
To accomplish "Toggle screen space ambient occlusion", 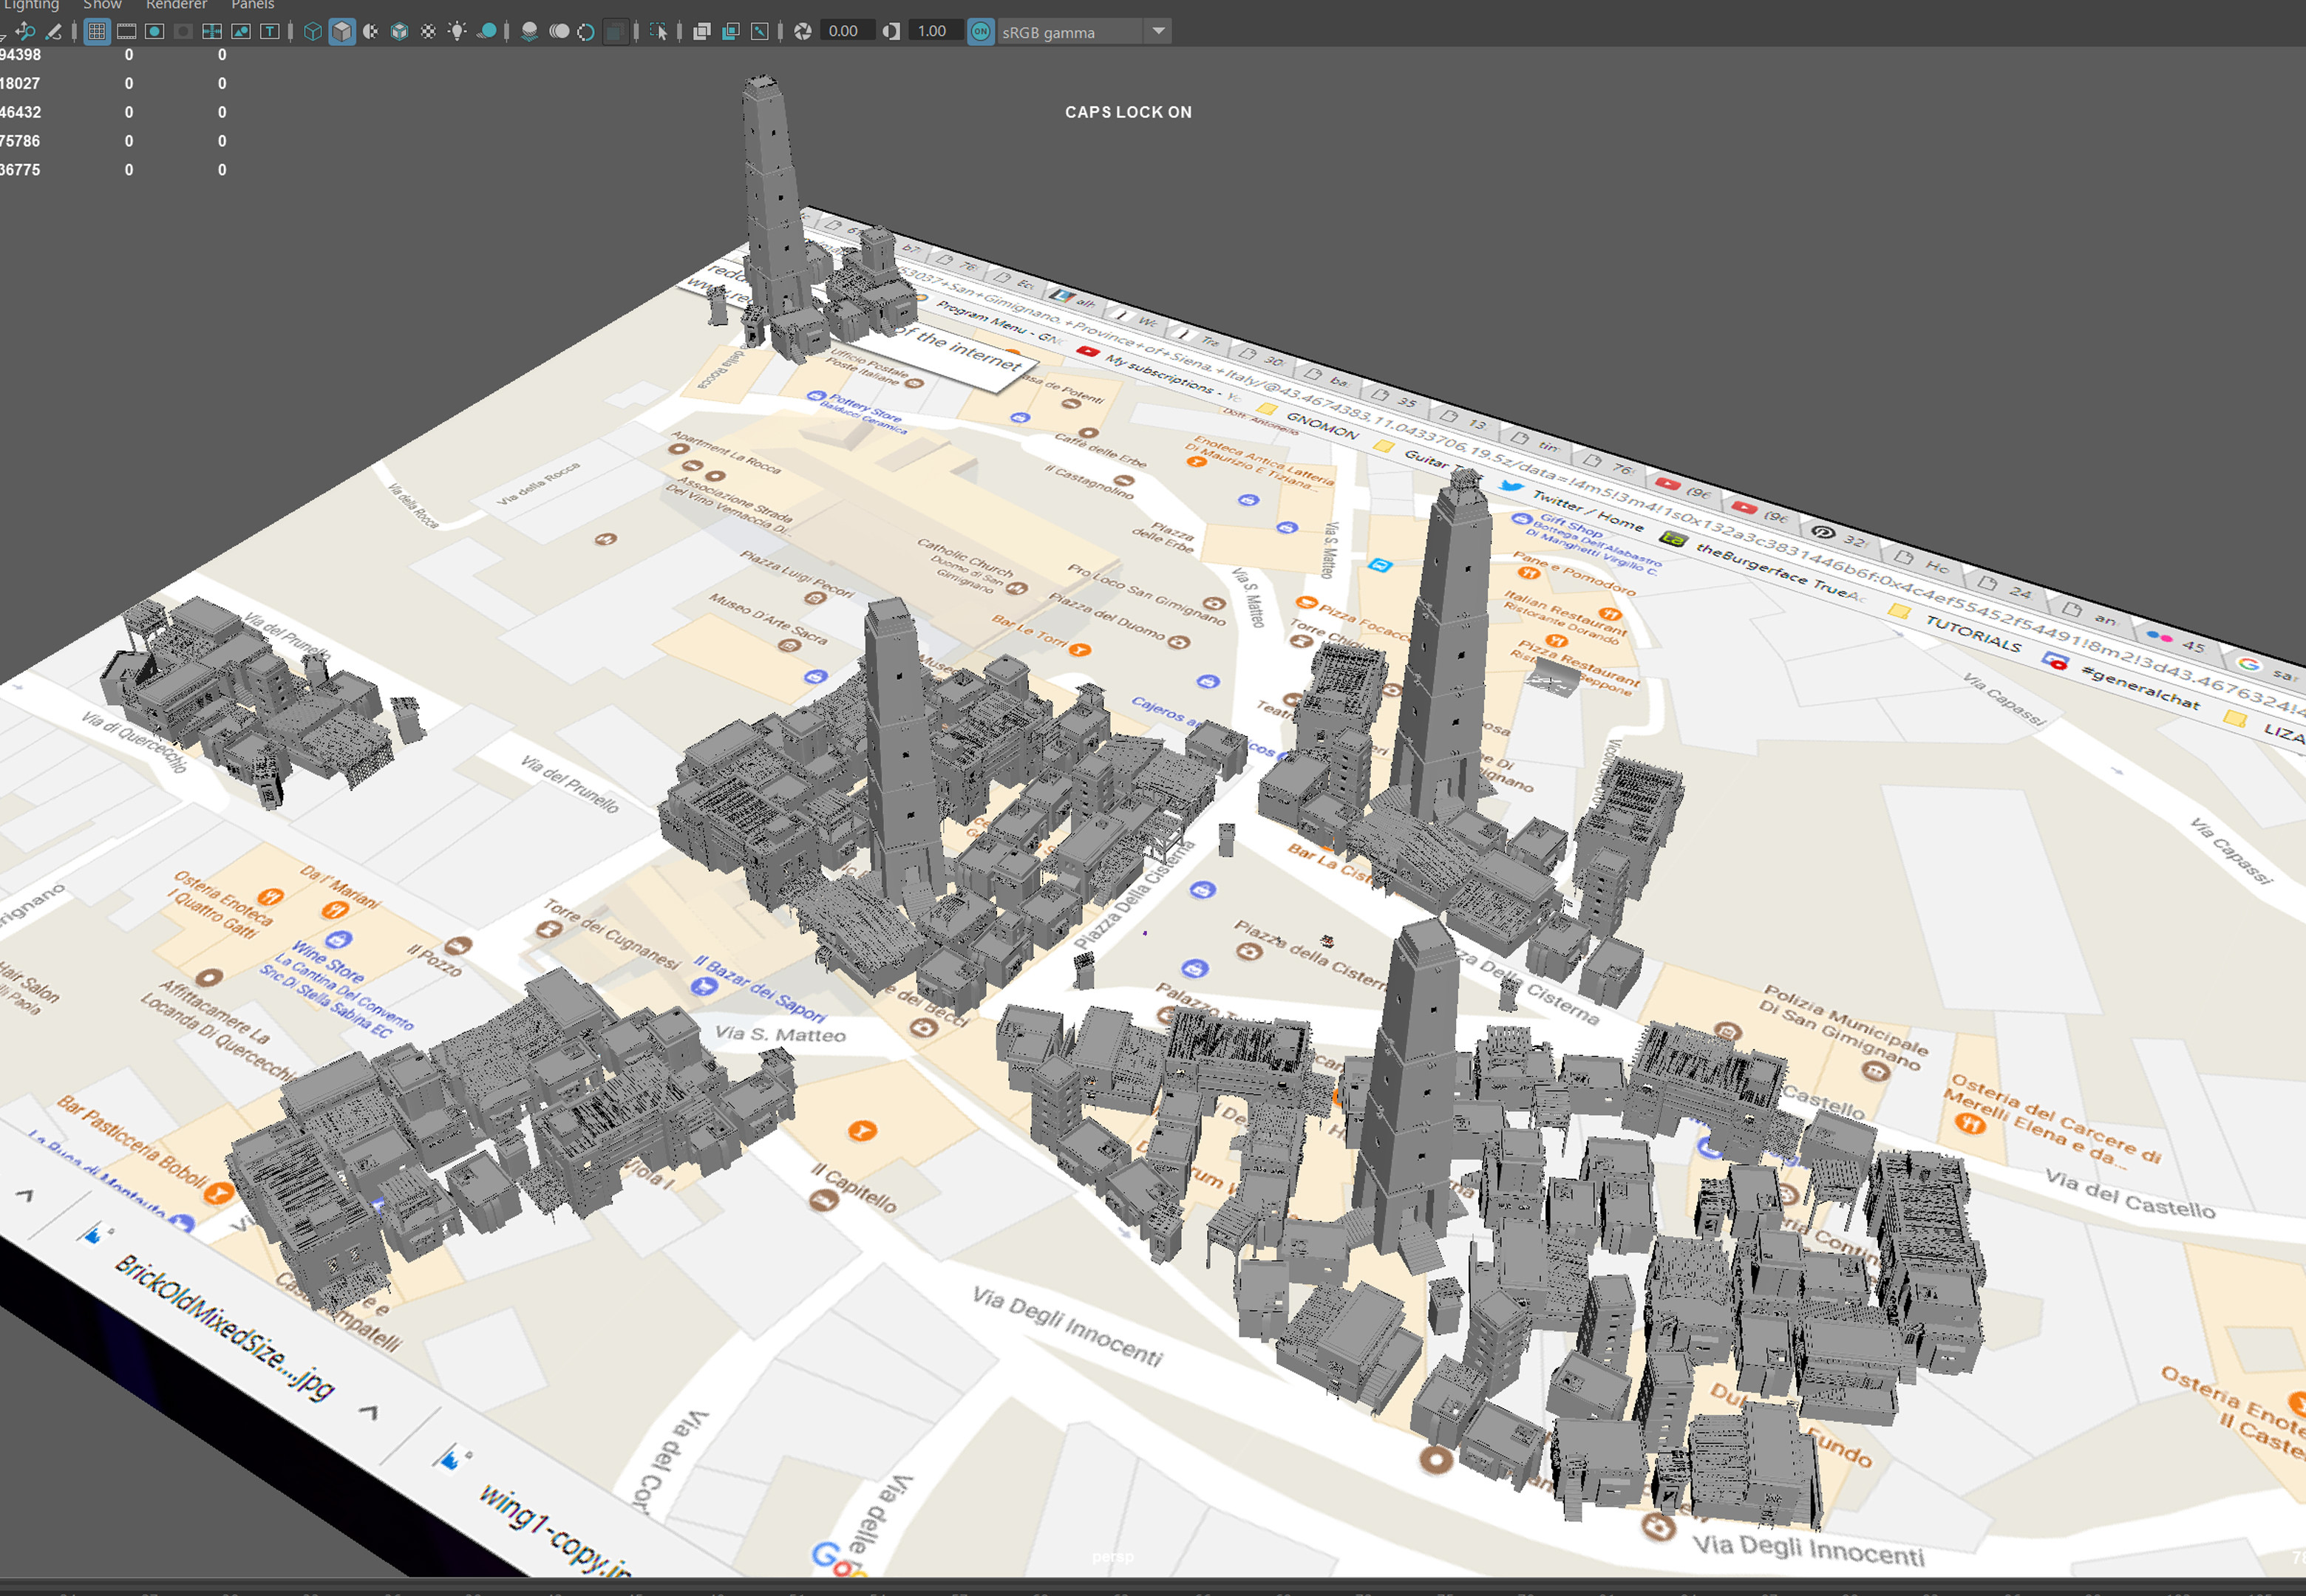I will (x=530, y=32).
